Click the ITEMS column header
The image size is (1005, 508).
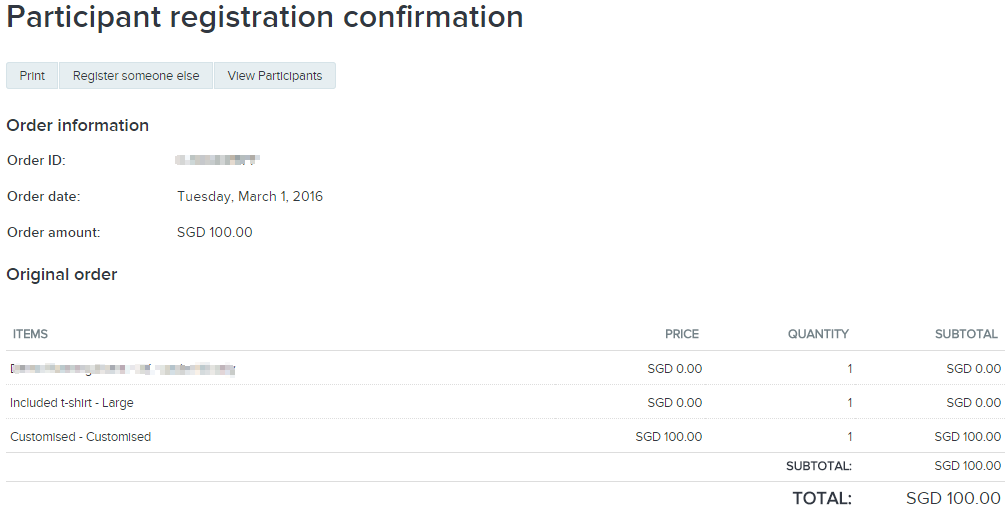30,334
